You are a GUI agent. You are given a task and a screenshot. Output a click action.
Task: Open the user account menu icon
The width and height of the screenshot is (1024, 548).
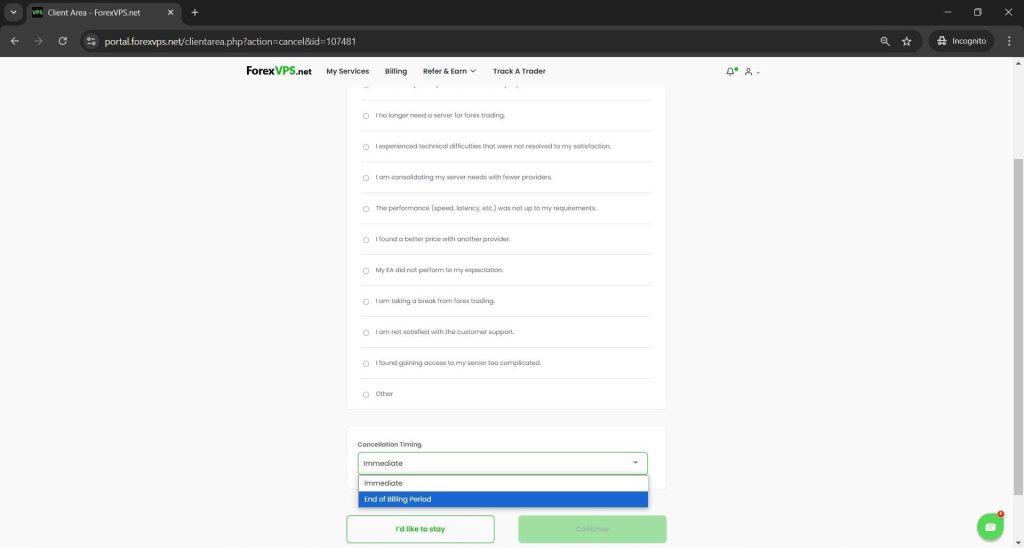752,72
